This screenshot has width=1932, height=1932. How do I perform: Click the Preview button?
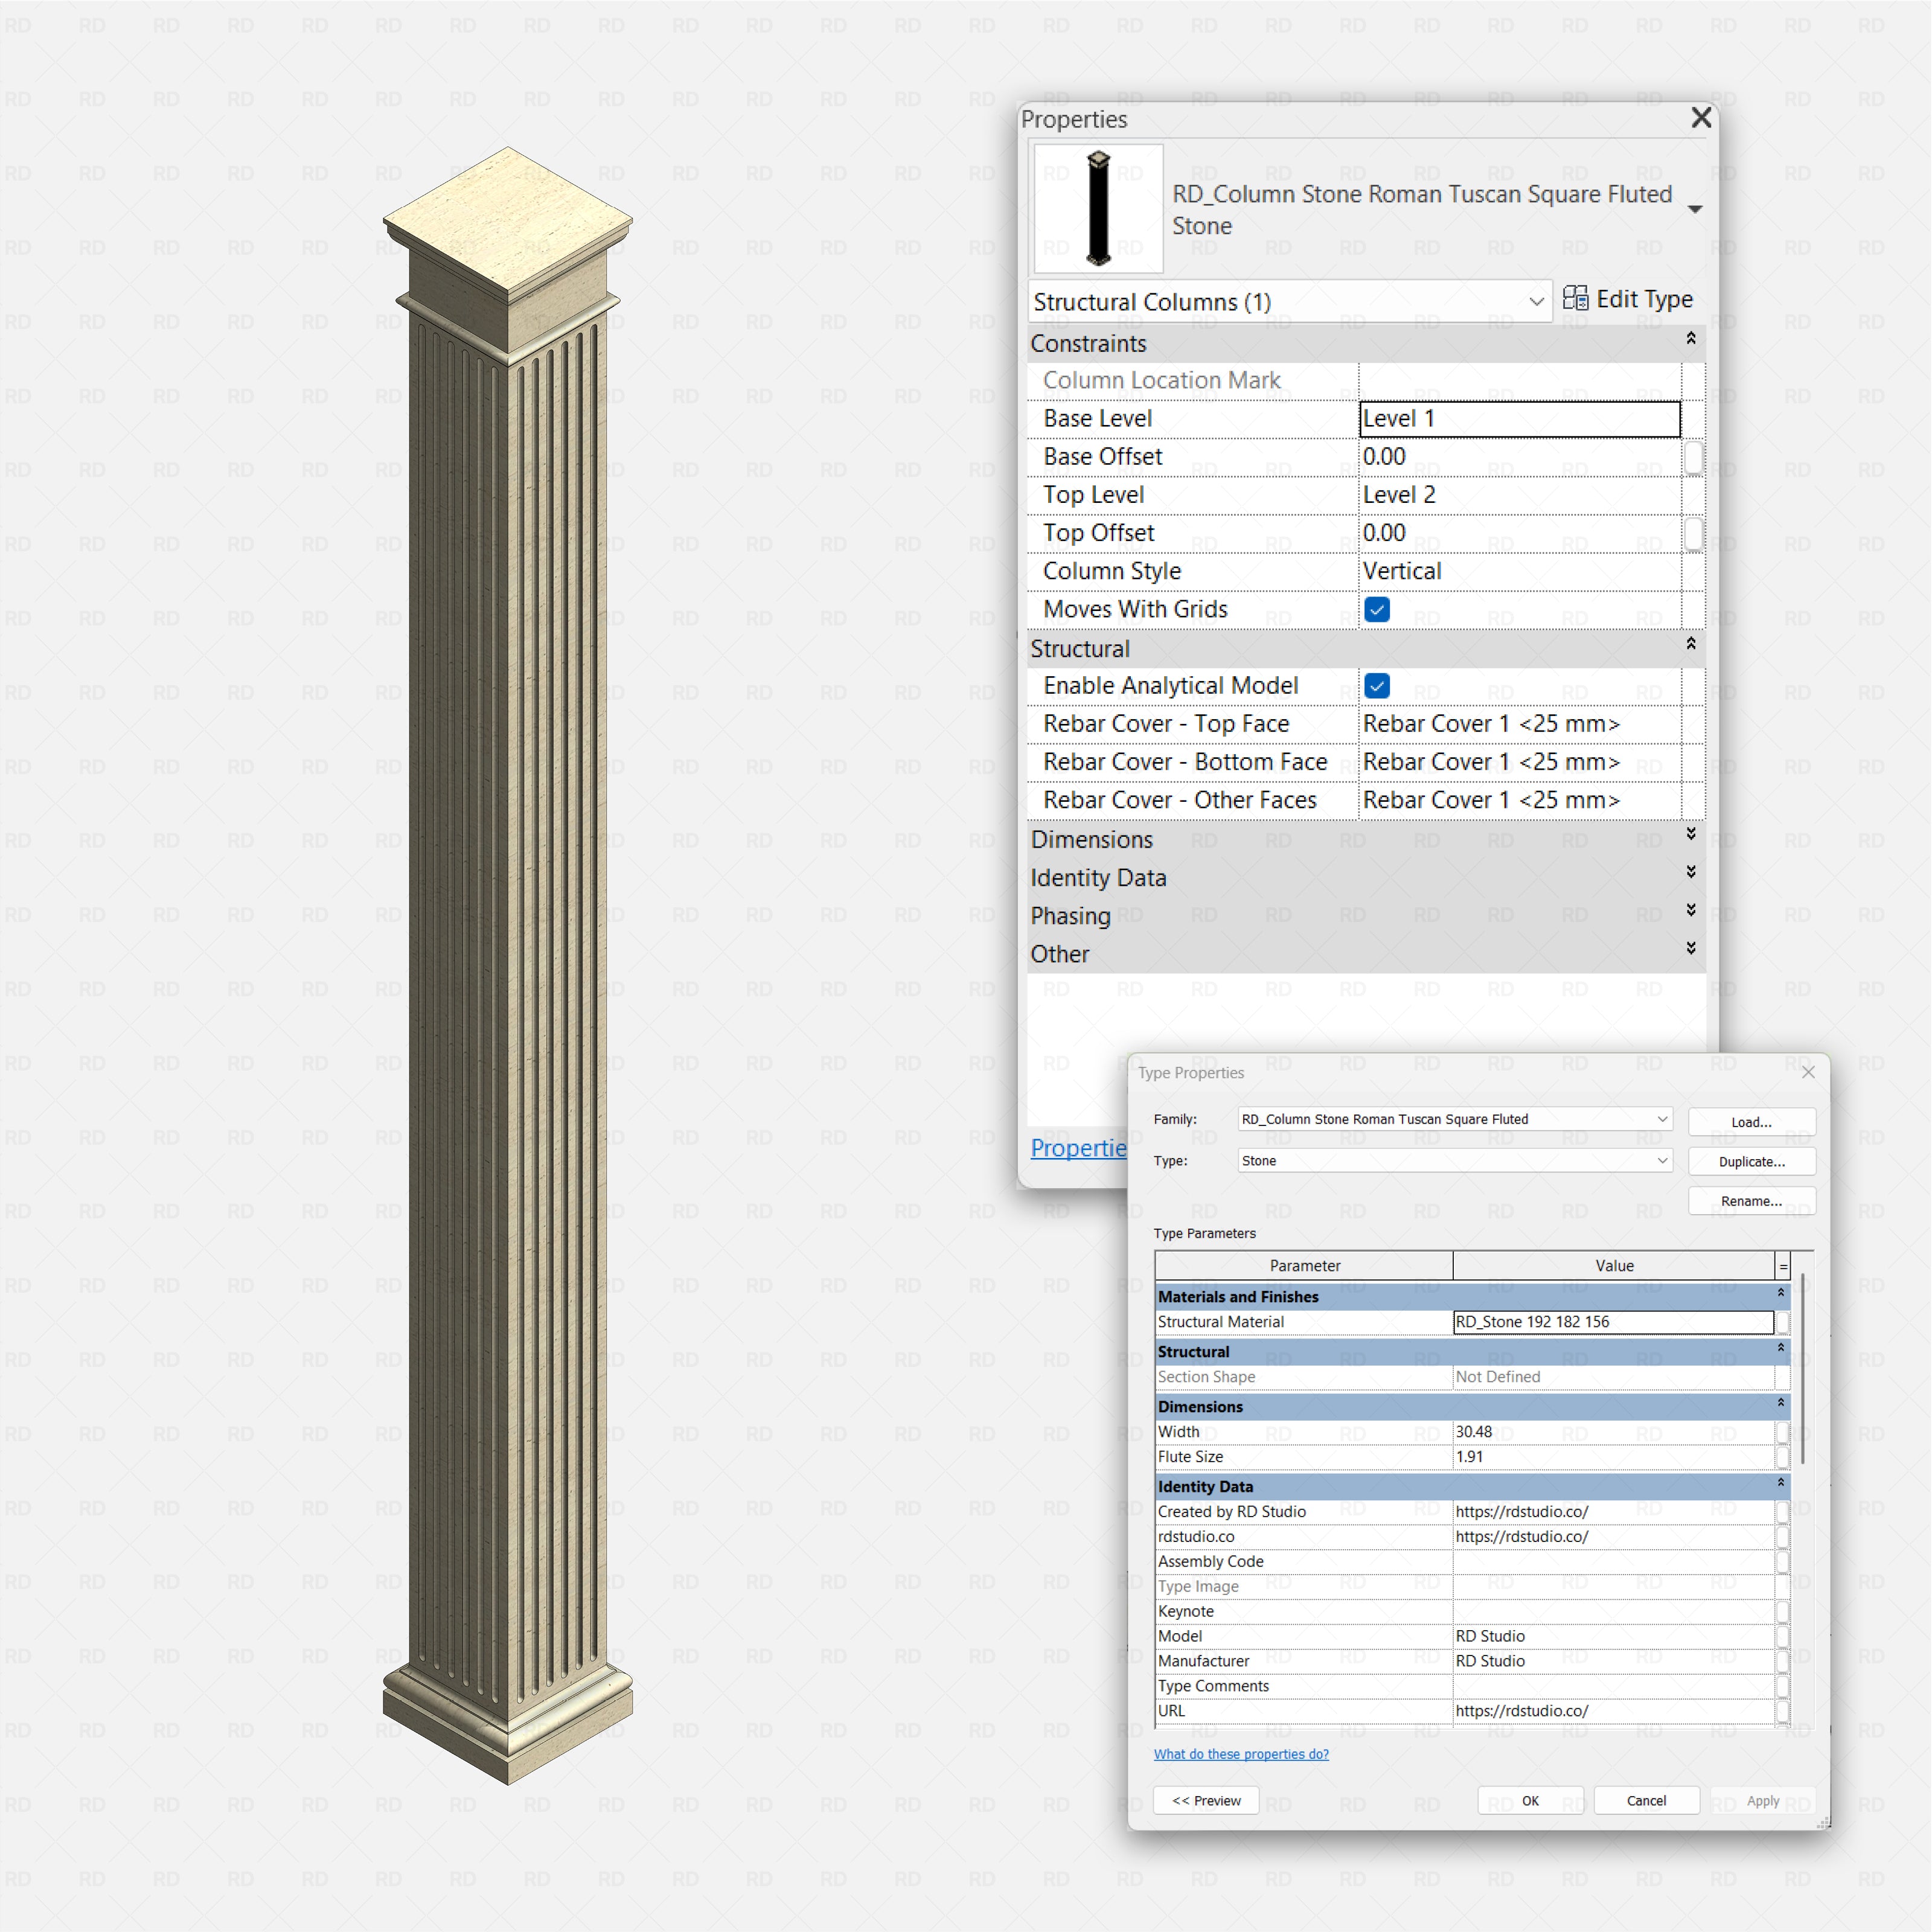tap(1206, 1800)
